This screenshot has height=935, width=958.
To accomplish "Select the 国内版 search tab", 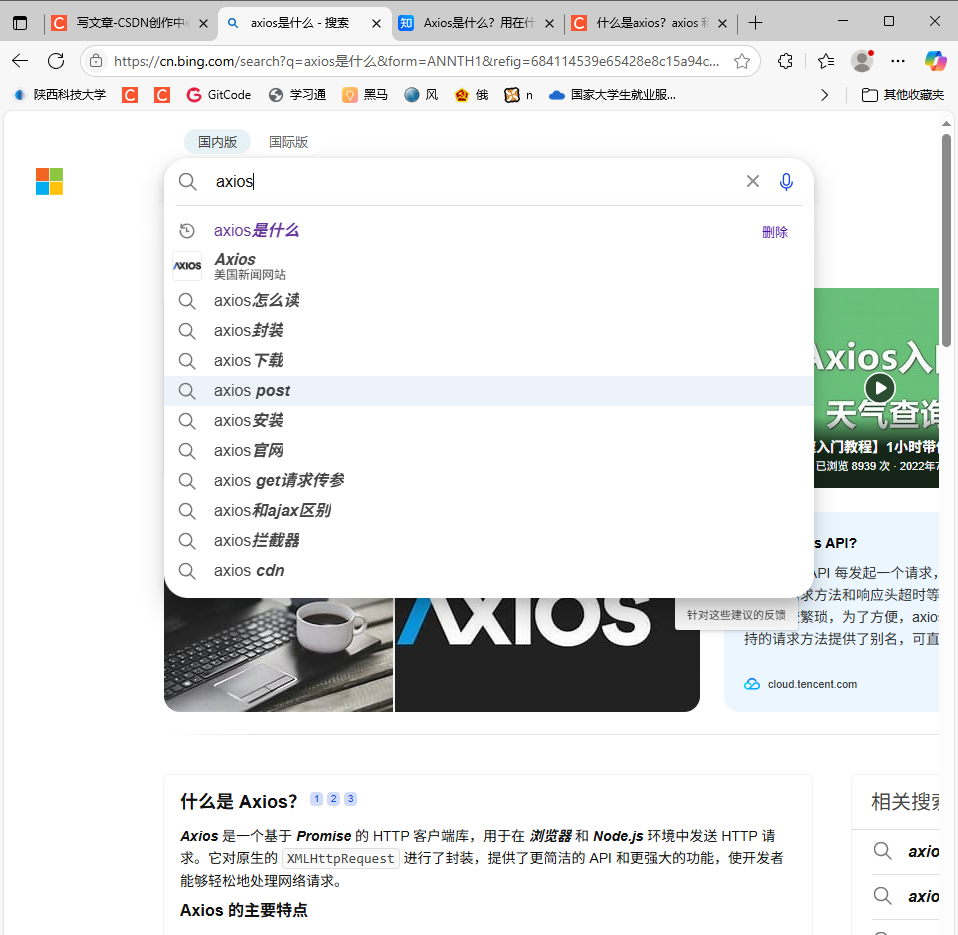I will tap(218, 142).
